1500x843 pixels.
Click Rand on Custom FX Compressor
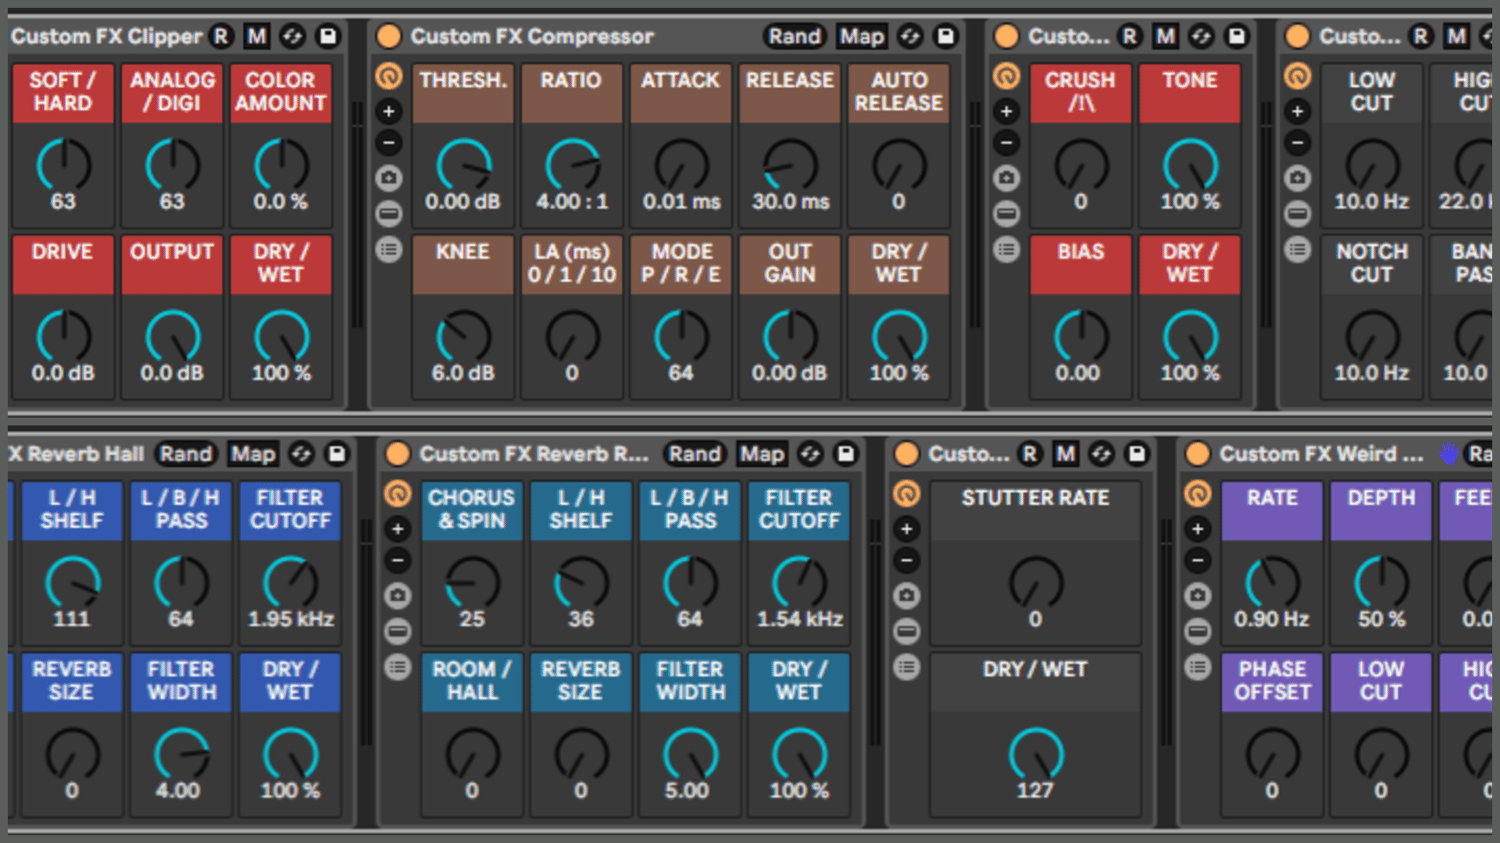tap(795, 37)
